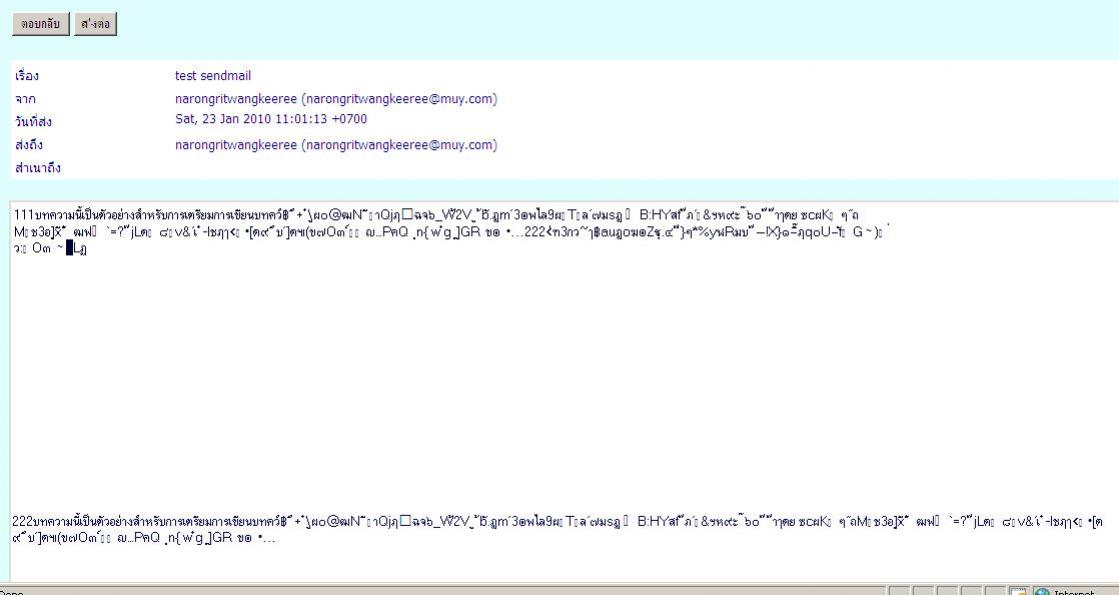The image size is (1119, 595).
Task: Click the Internet zone icon in status bar
Action: click(1042, 591)
